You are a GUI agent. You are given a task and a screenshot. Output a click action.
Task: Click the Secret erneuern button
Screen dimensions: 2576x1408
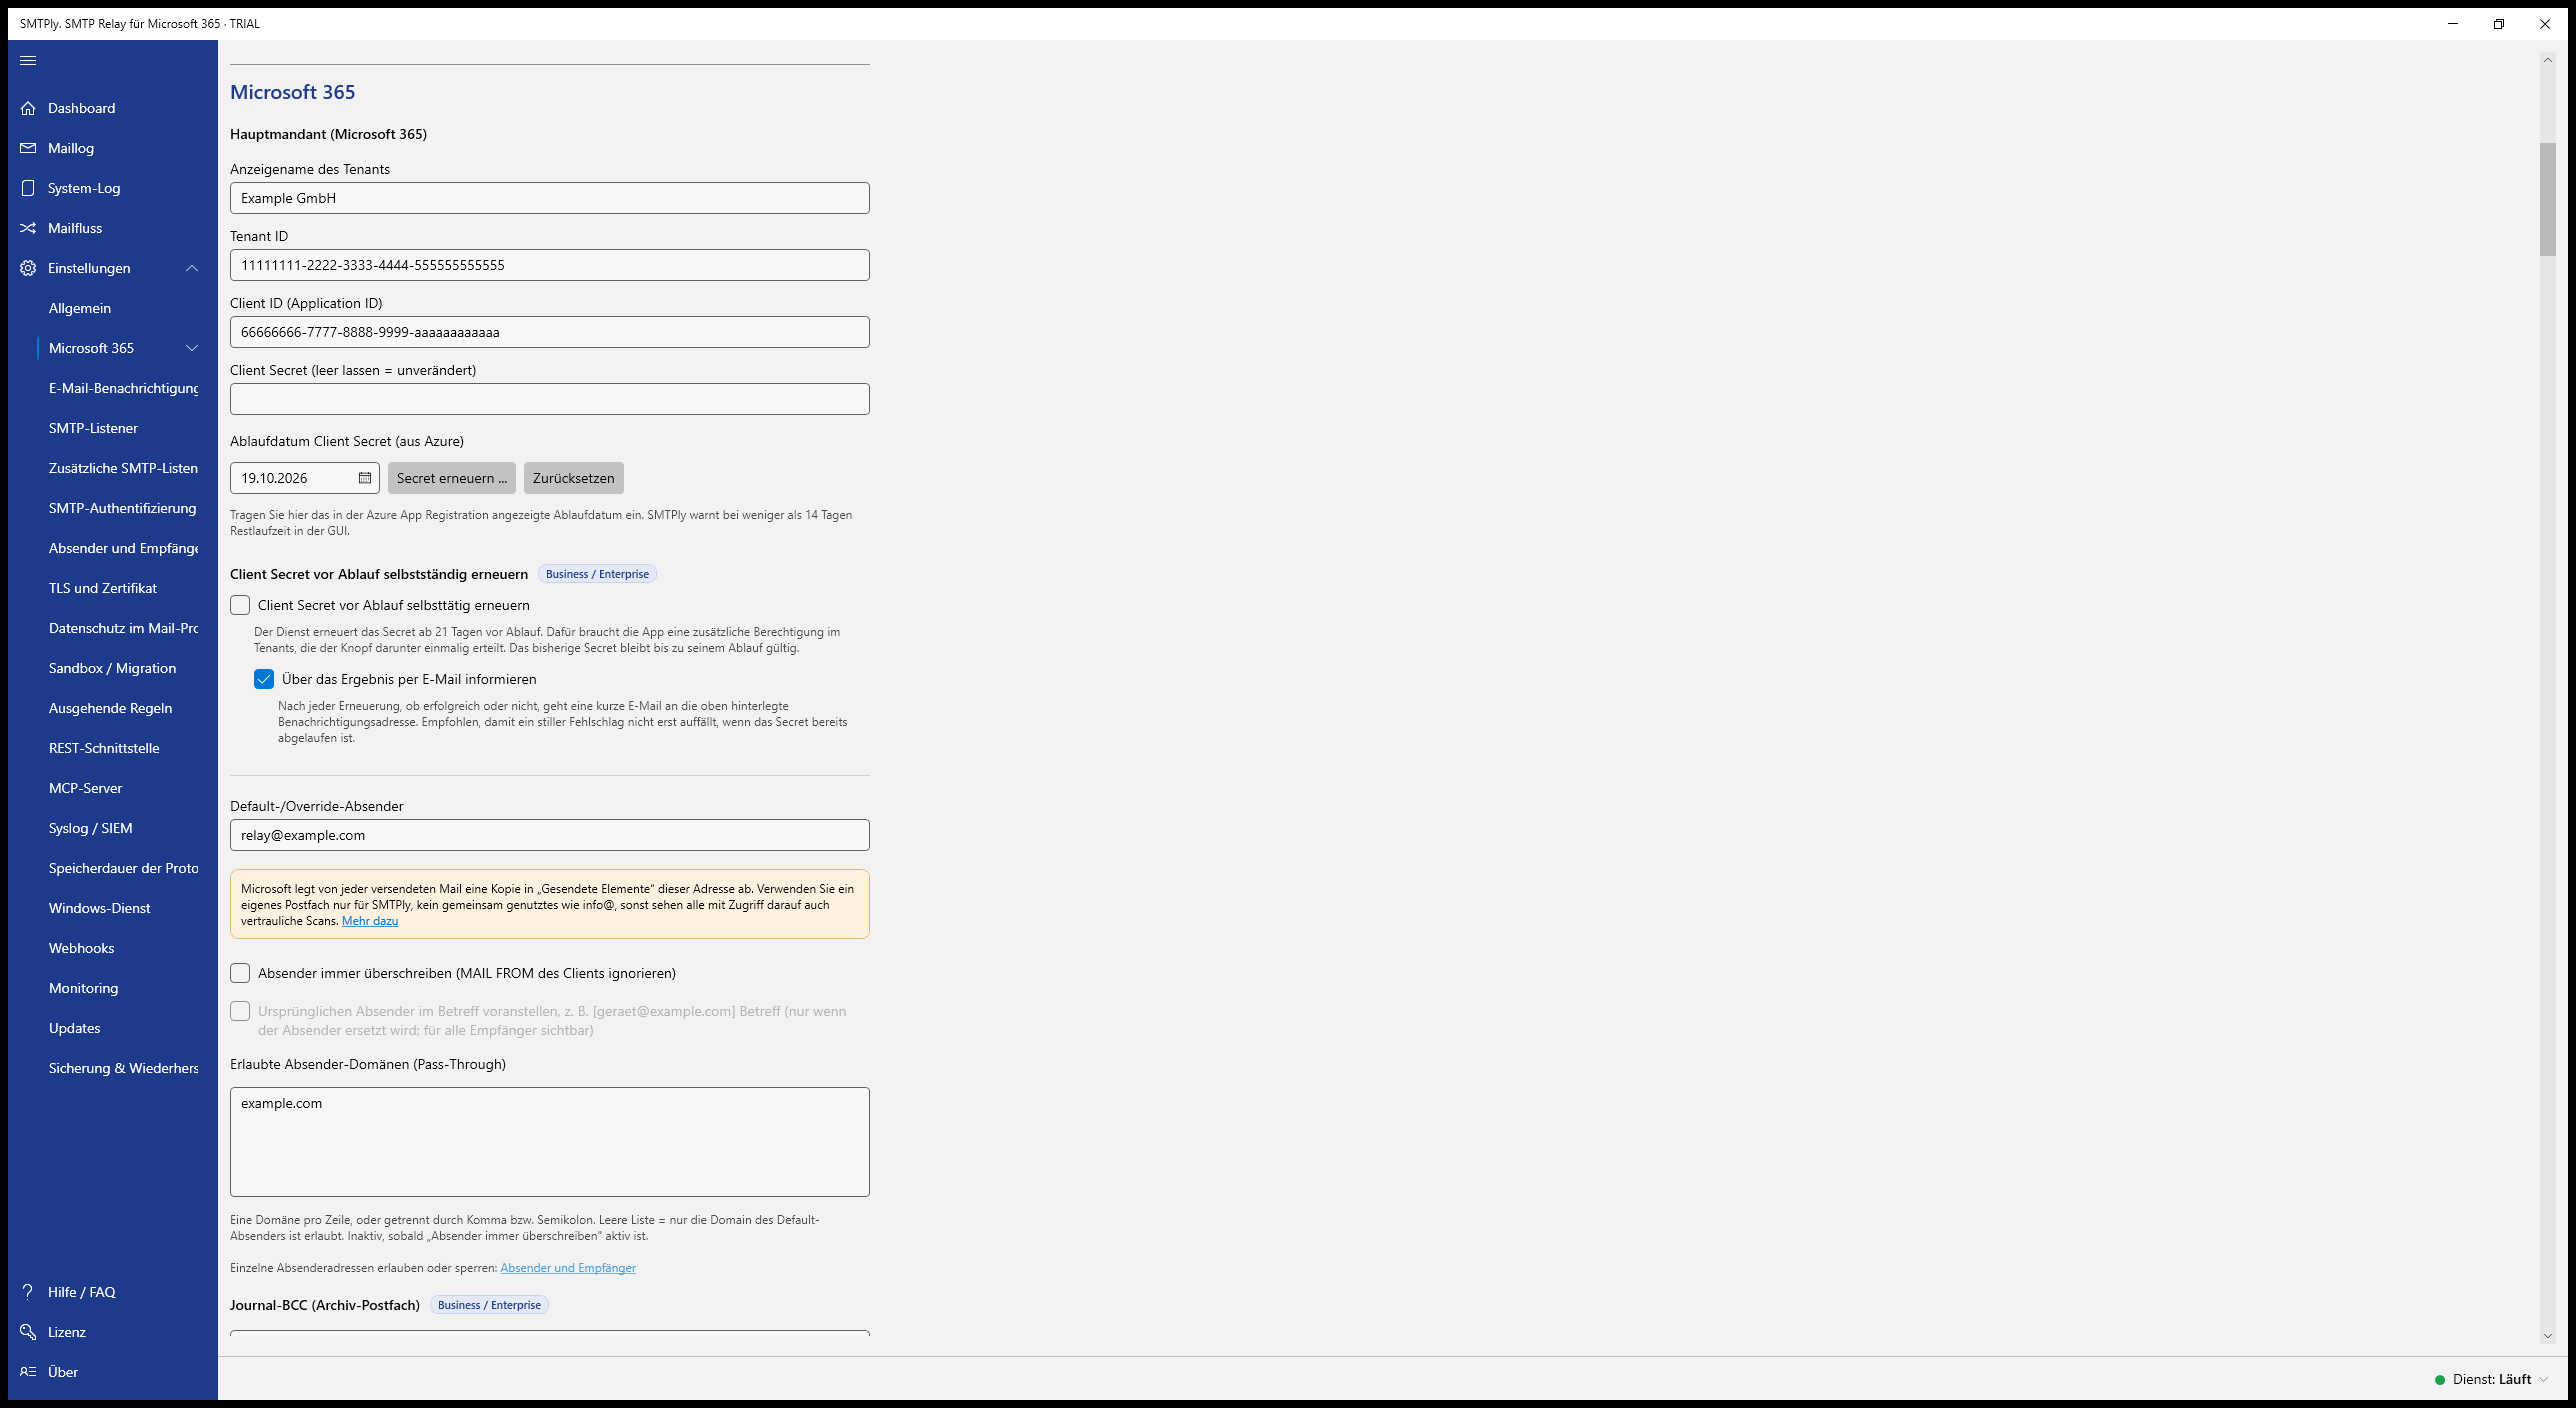452,478
